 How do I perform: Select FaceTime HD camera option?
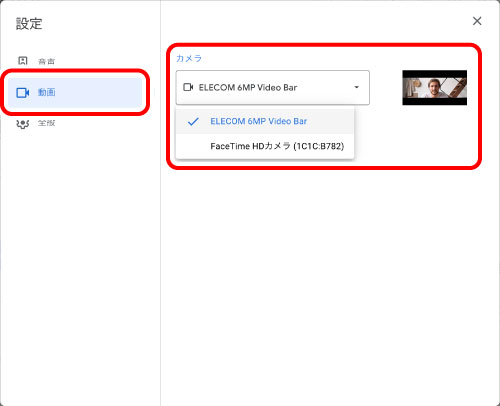coord(265,146)
